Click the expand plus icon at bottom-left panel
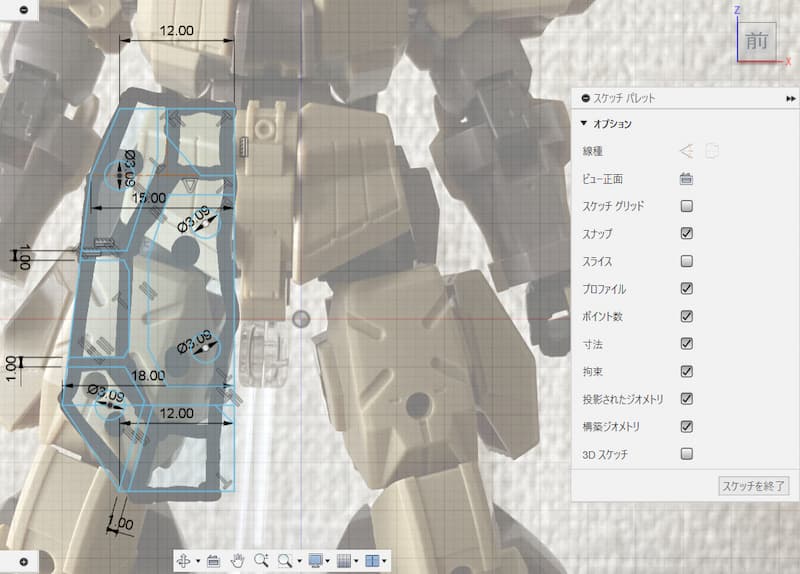The image size is (800, 574). tap(23, 562)
